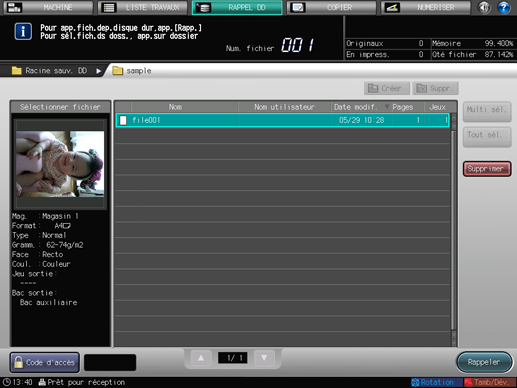Click the Sélectionner fichier panel header
The width and height of the screenshot is (517, 388).
[60, 107]
